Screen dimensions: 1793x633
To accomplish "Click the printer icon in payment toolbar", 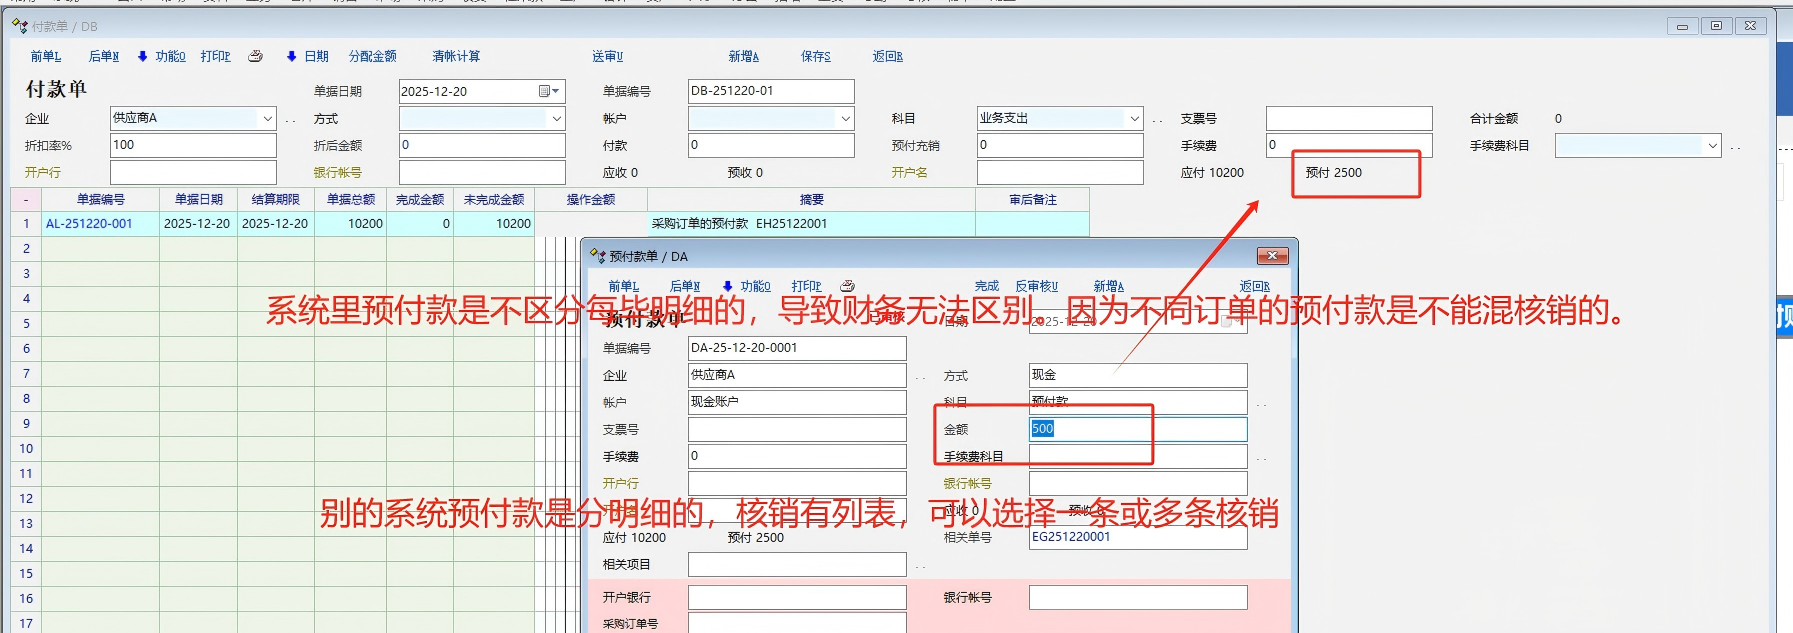I will [x=255, y=57].
